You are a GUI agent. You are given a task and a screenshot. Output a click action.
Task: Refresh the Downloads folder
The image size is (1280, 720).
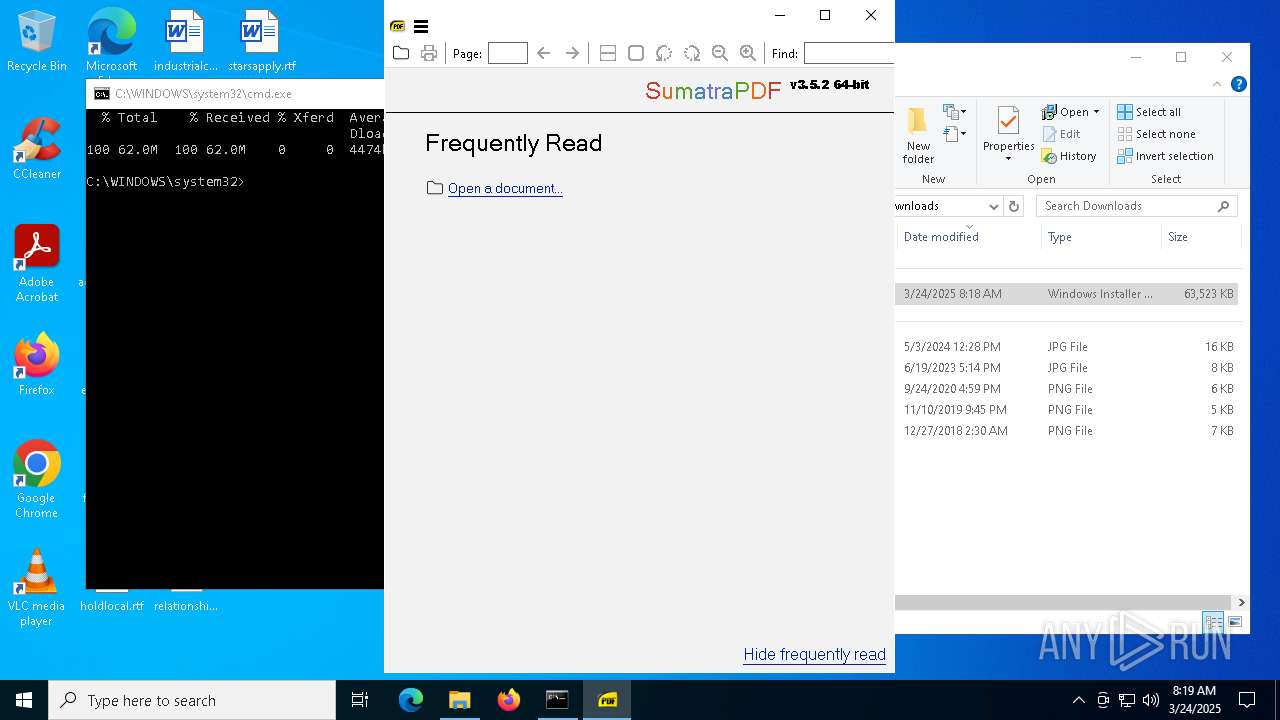point(1014,206)
